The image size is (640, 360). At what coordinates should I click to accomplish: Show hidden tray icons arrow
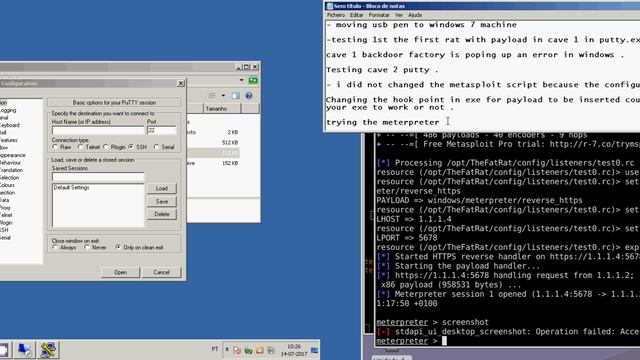tap(227, 349)
